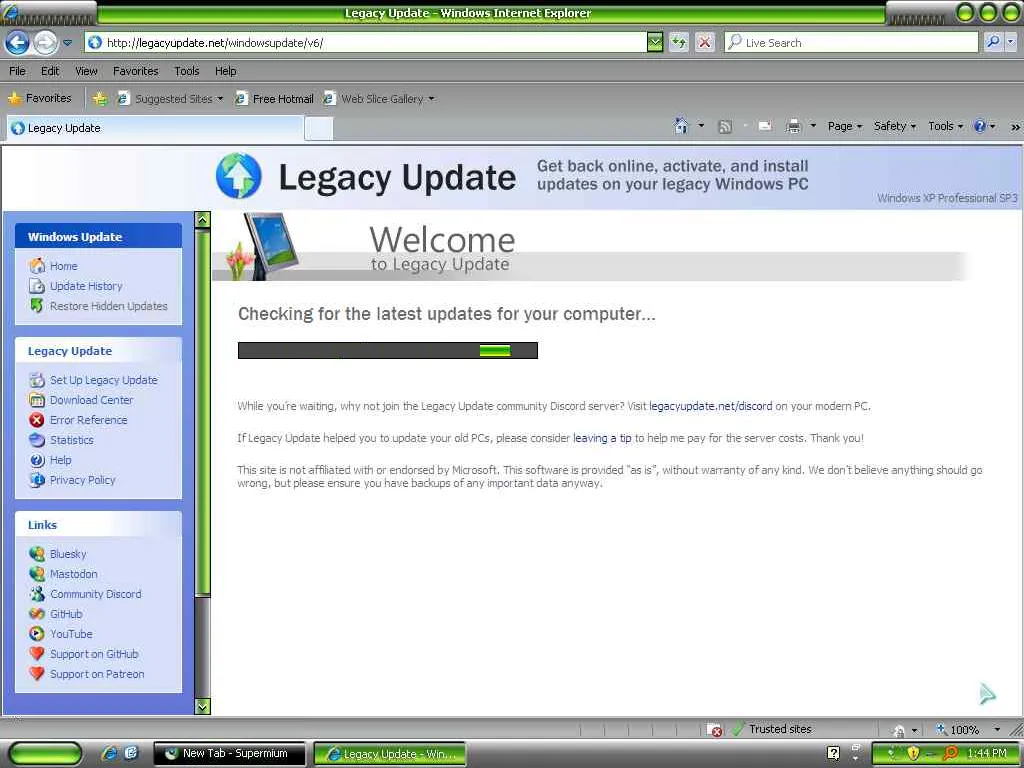Screen dimensions: 1024x768
Task: Click the sidebar scroll down arrow
Action: (x=202, y=707)
